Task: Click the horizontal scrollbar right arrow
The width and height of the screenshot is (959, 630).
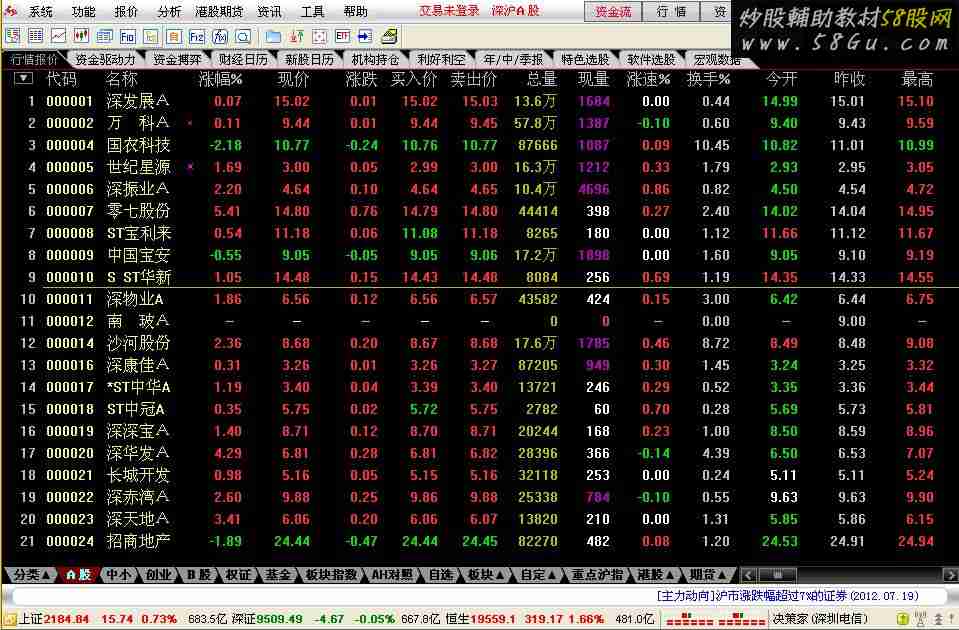Action: tap(950, 575)
